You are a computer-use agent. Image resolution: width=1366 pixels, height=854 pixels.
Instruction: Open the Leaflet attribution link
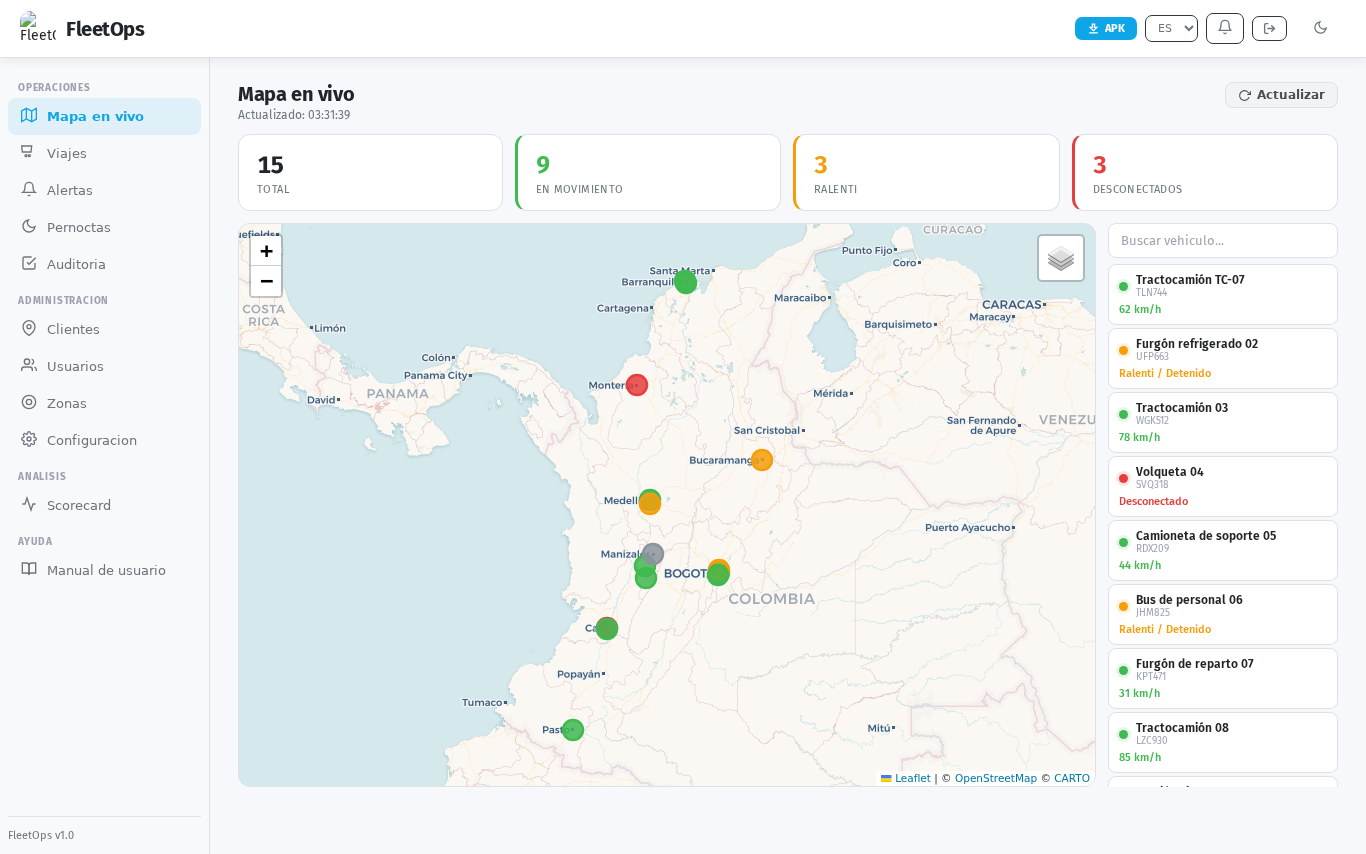click(905, 778)
